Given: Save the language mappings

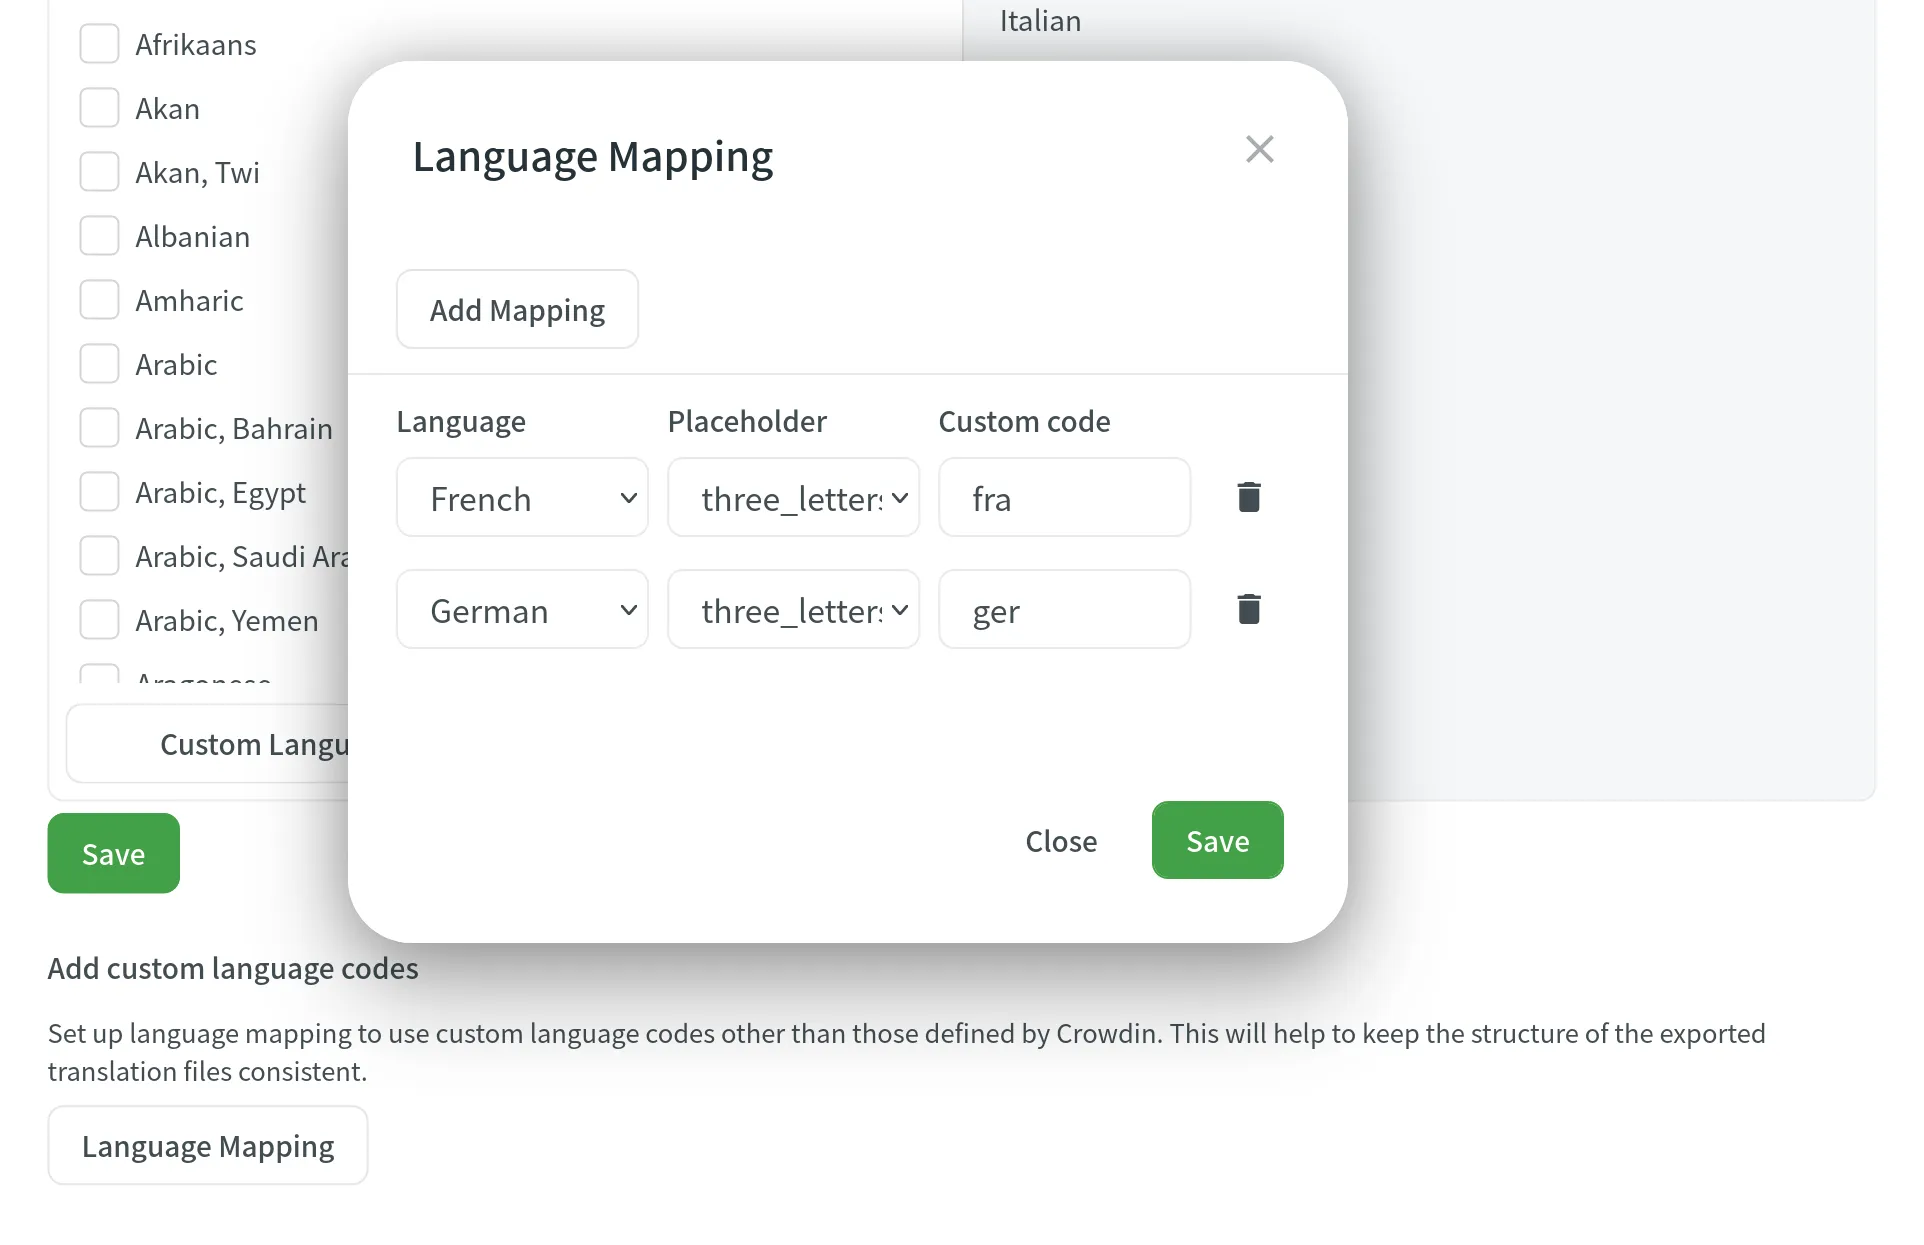Looking at the screenshot, I should coord(1217,840).
